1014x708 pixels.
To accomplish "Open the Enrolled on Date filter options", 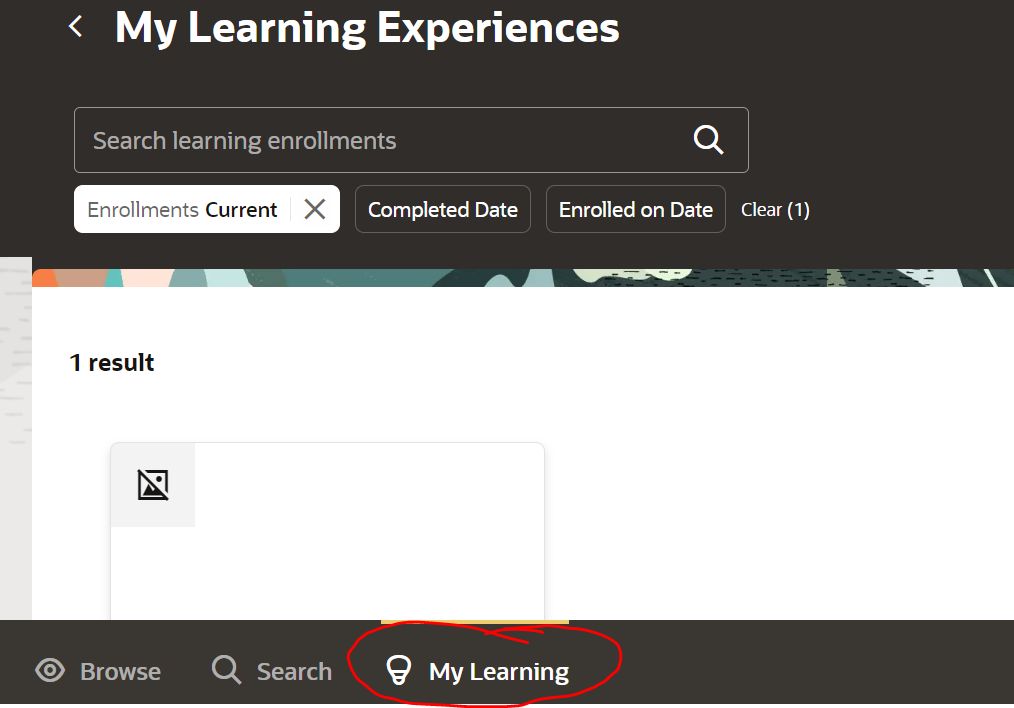I will (635, 209).
